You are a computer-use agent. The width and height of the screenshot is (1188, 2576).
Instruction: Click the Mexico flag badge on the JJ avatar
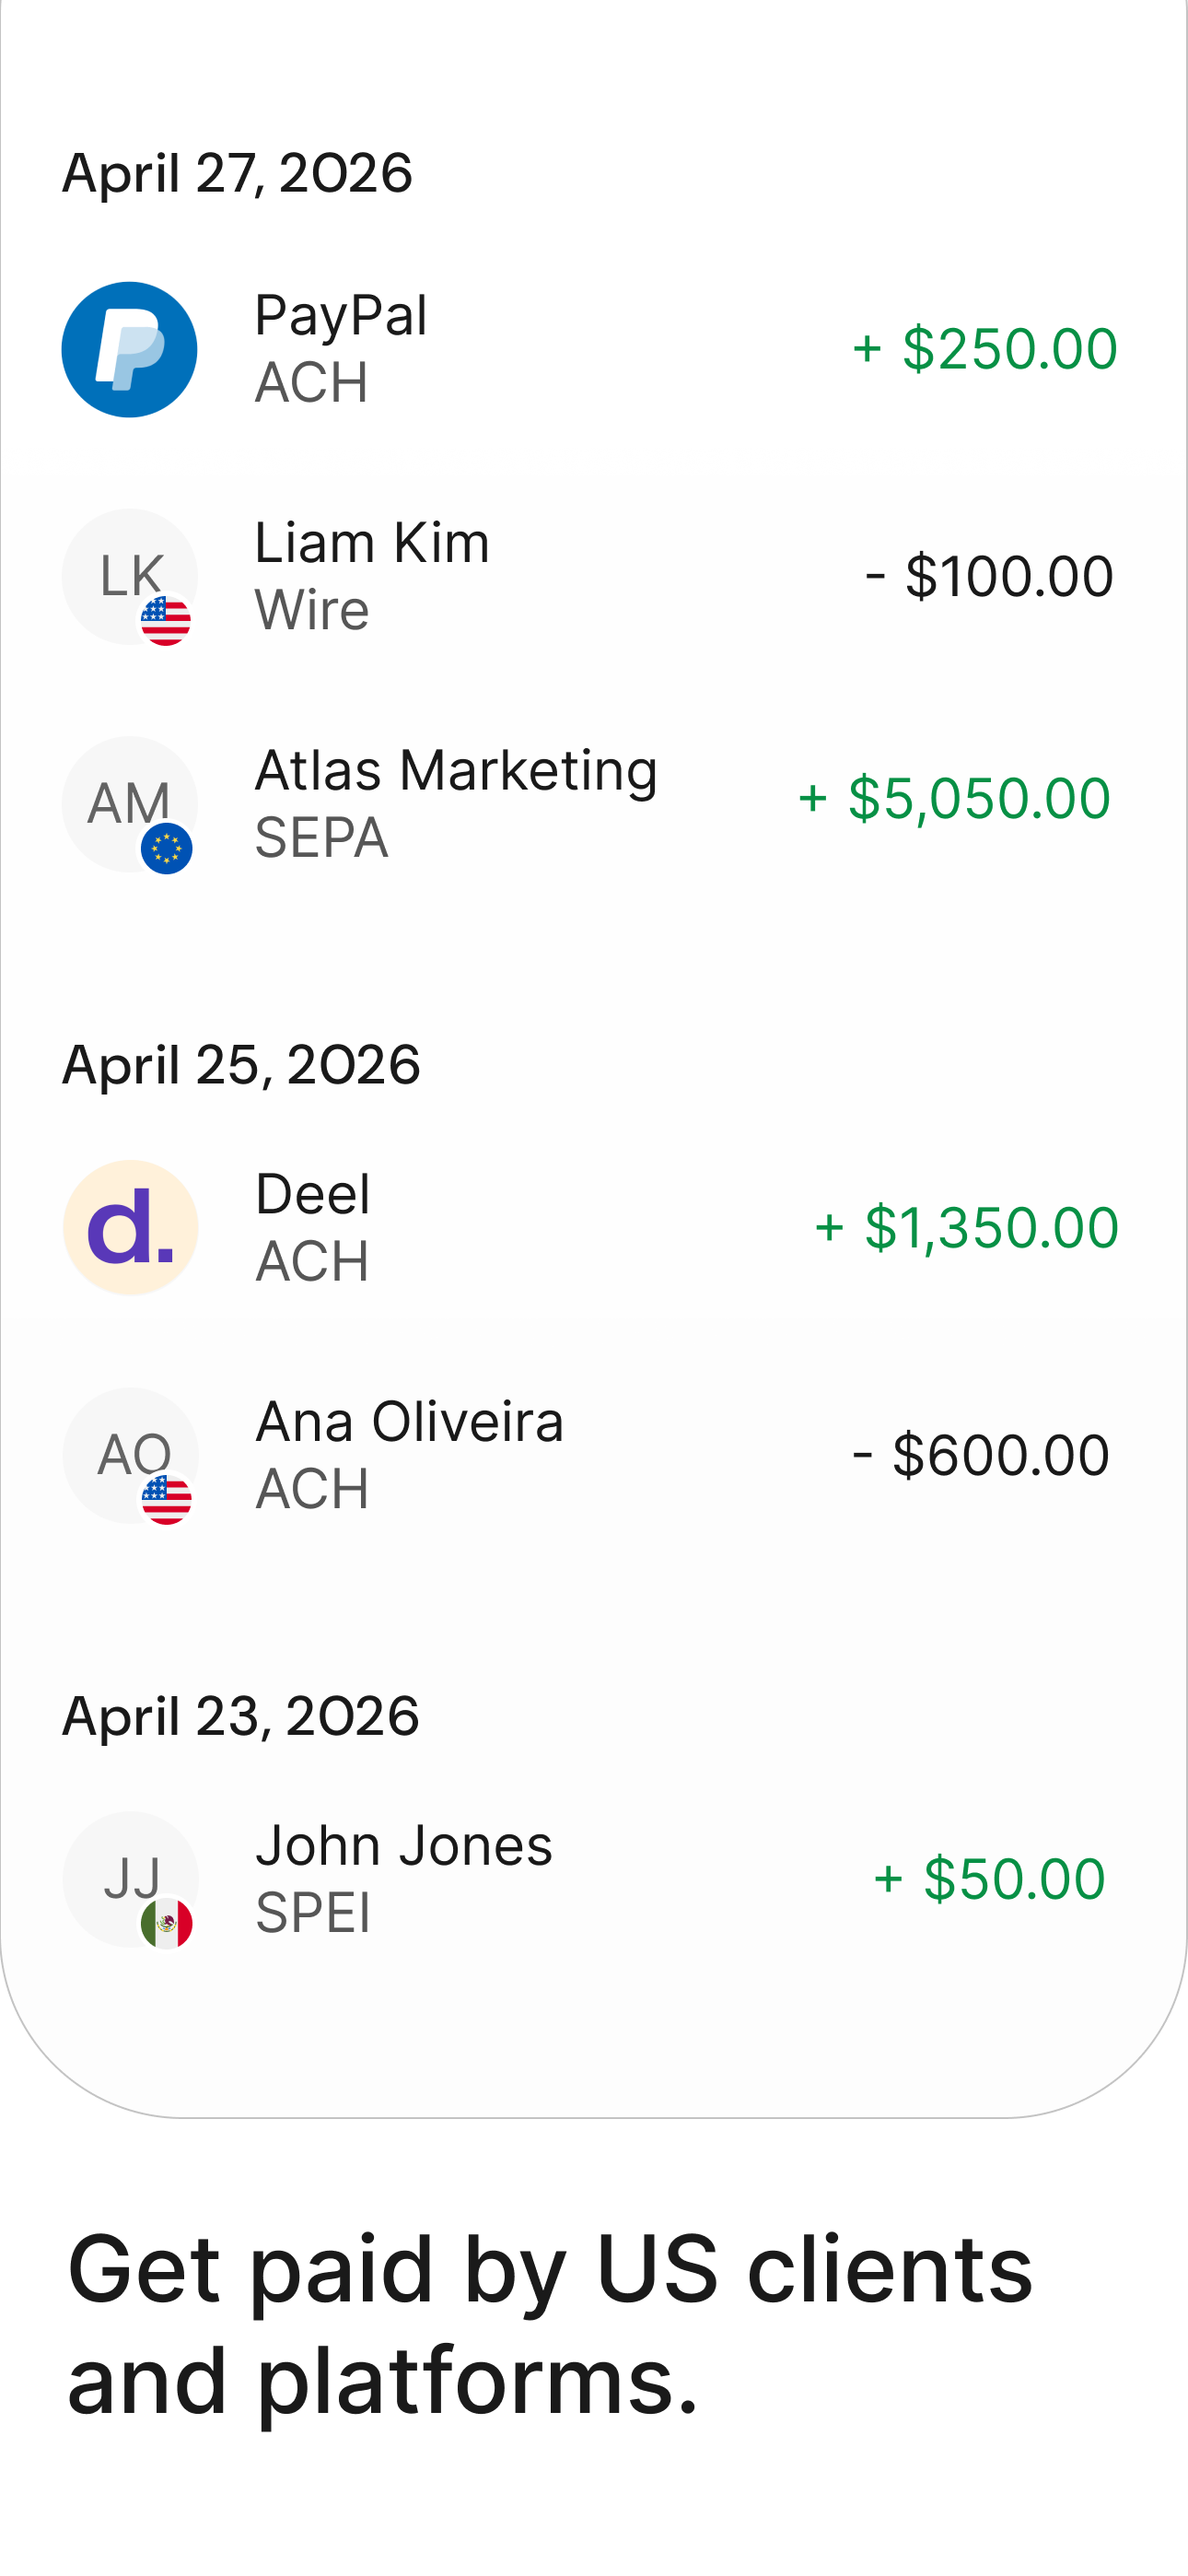[x=166, y=1923]
